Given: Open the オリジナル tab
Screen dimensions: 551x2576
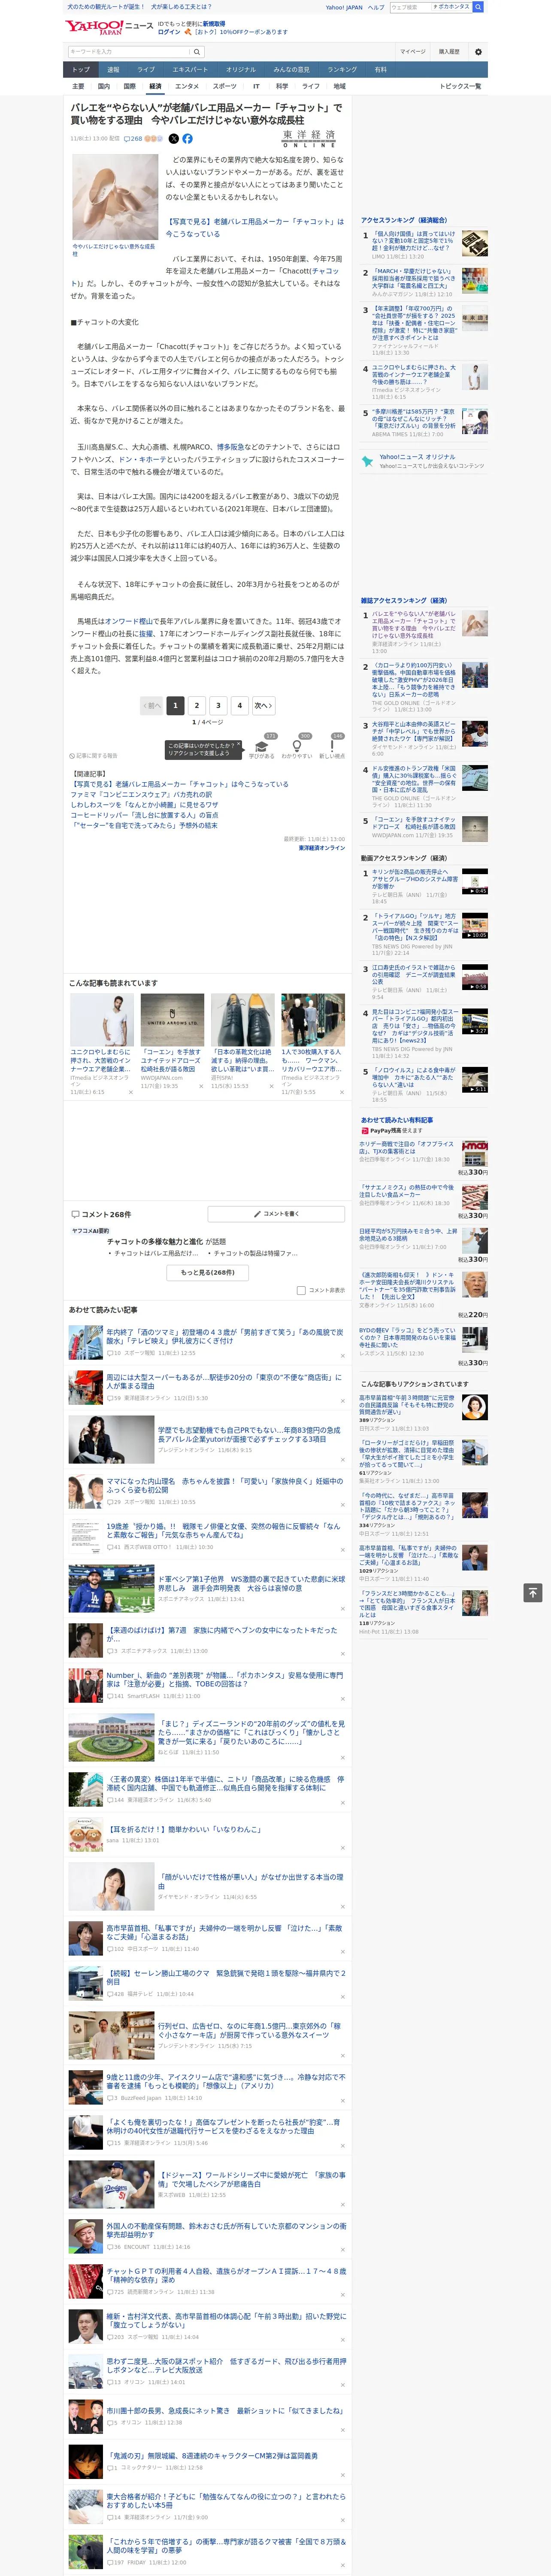Looking at the screenshot, I should [241, 70].
